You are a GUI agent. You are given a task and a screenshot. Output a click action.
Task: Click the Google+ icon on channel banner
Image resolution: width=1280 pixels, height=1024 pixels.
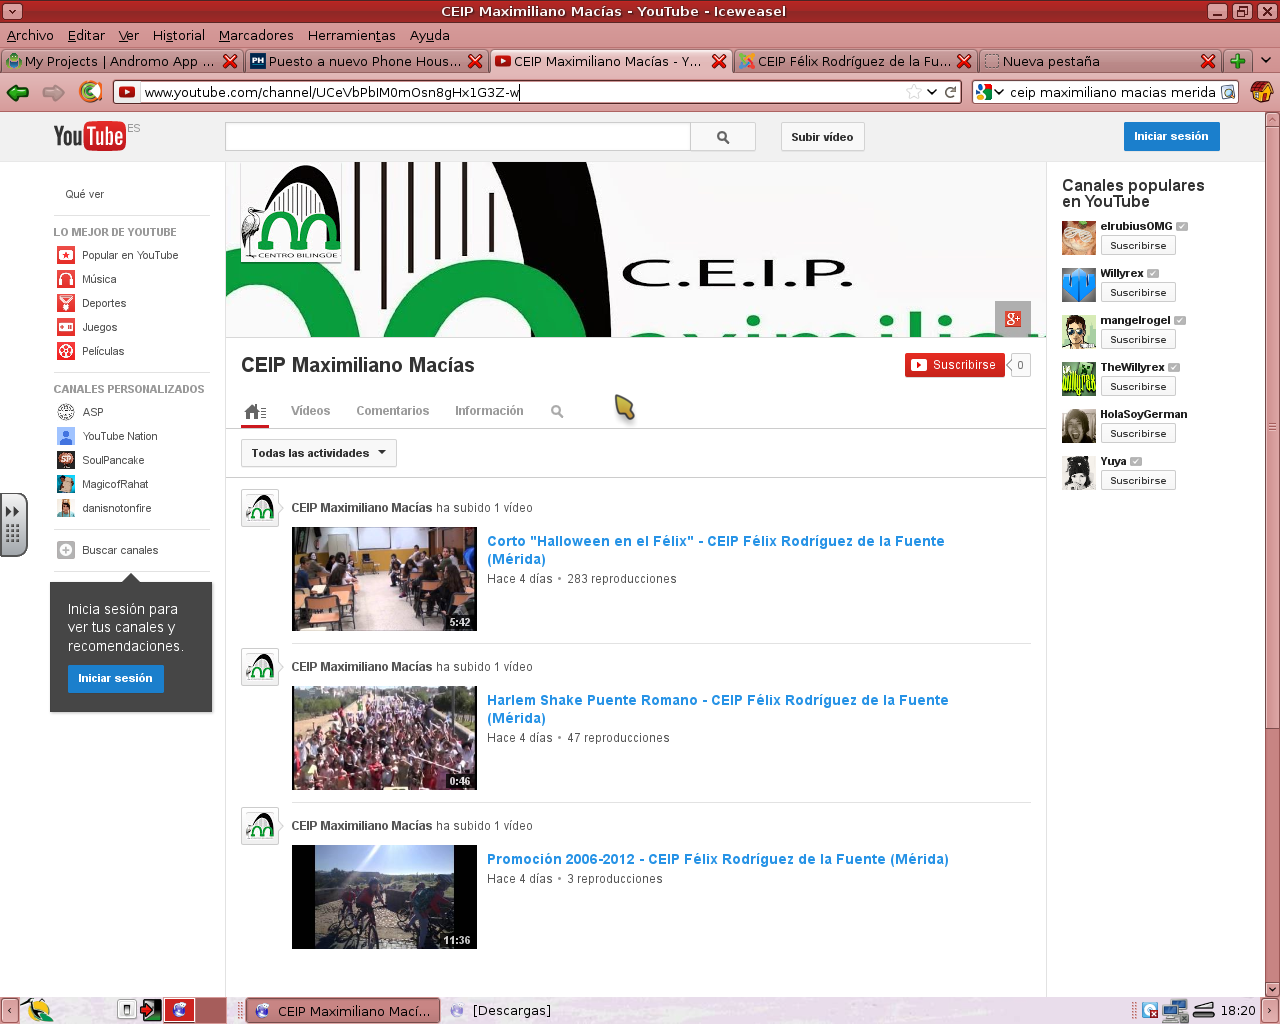click(x=1013, y=318)
